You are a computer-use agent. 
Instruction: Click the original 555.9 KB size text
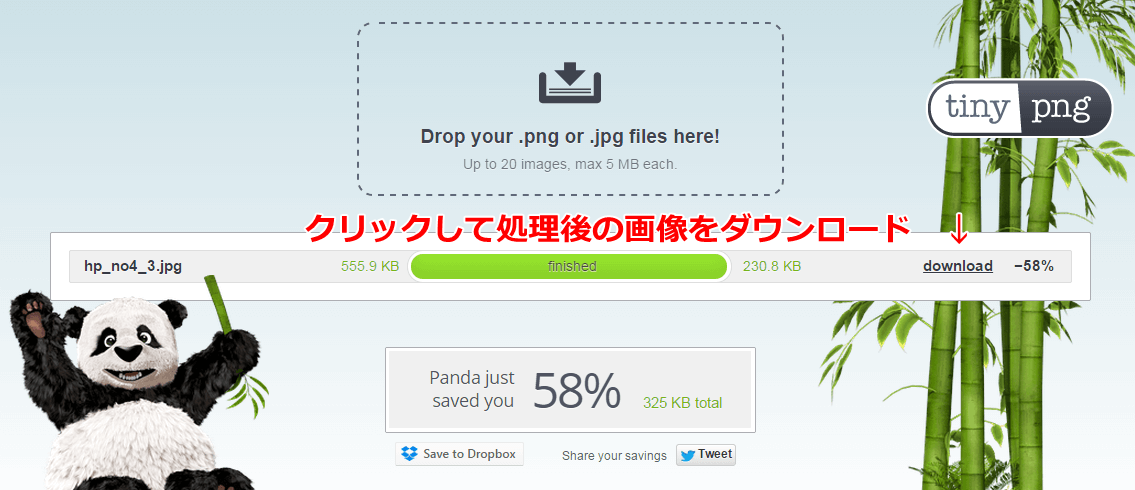pos(370,266)
